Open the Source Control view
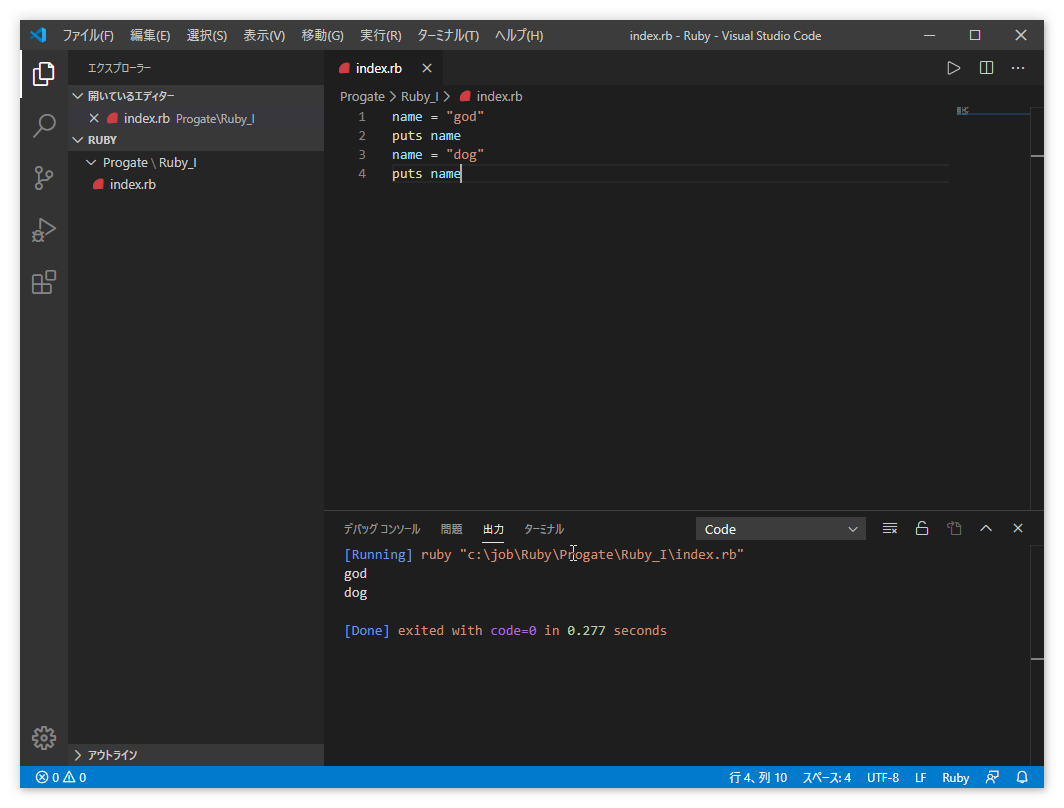Viewport: 1064px width, 808px height. click(43, 178)
